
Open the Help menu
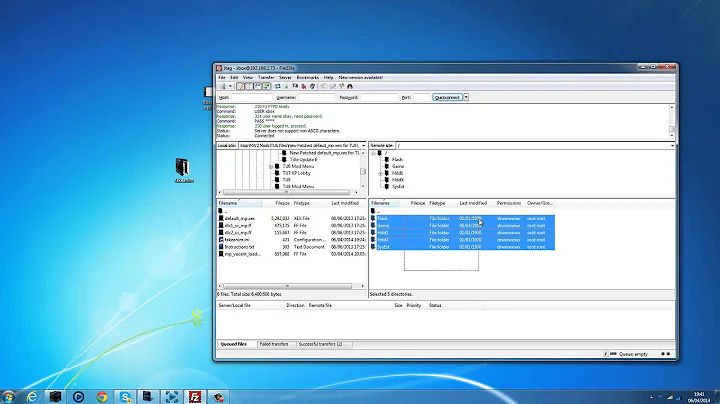pyautogui.click(x=328, y=78)
